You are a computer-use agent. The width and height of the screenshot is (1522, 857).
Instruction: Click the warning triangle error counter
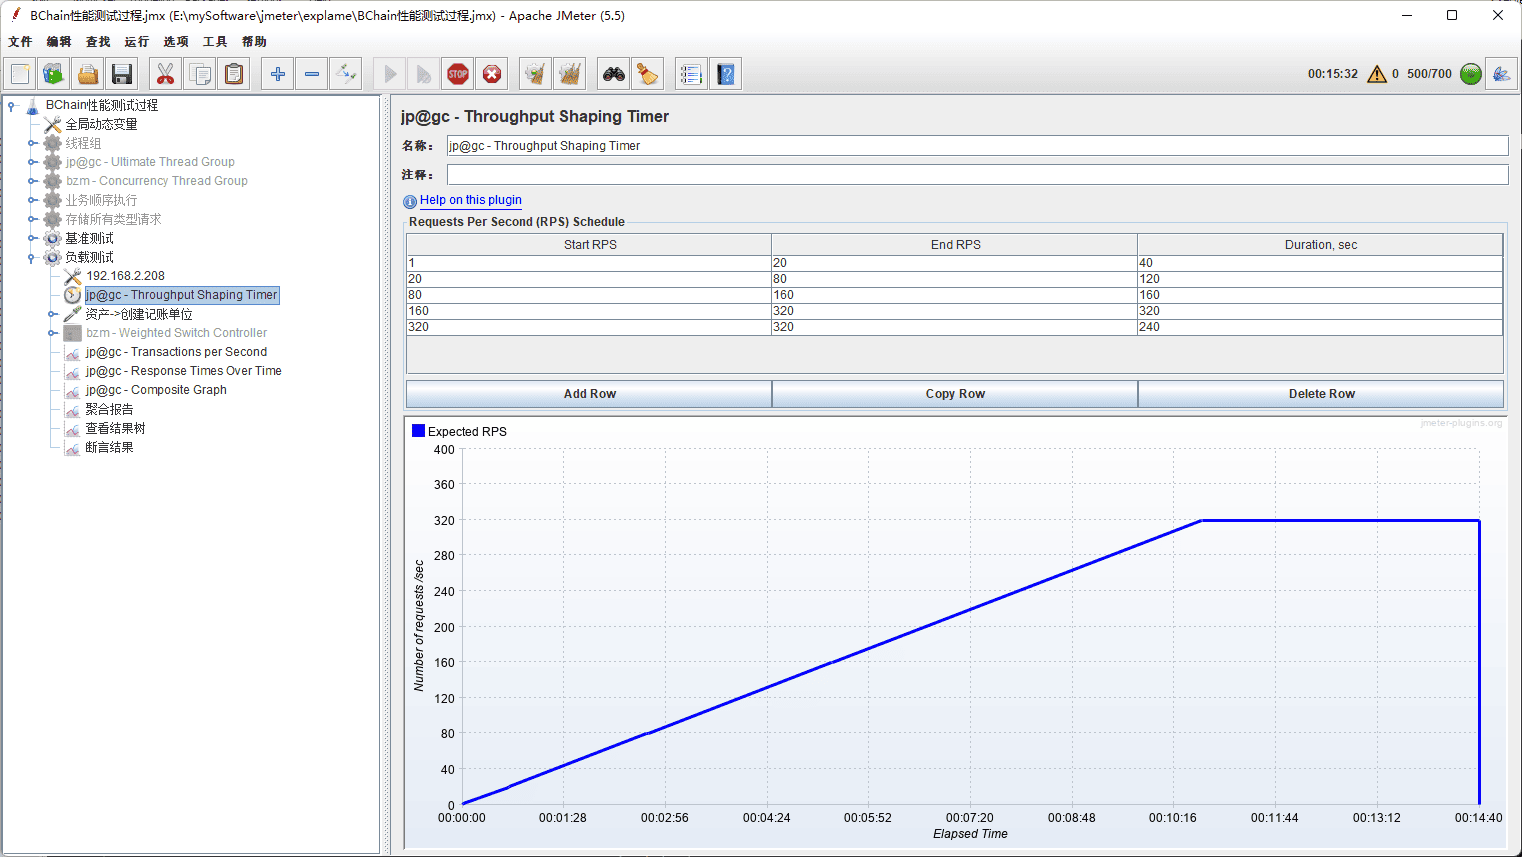[1377, 74]
